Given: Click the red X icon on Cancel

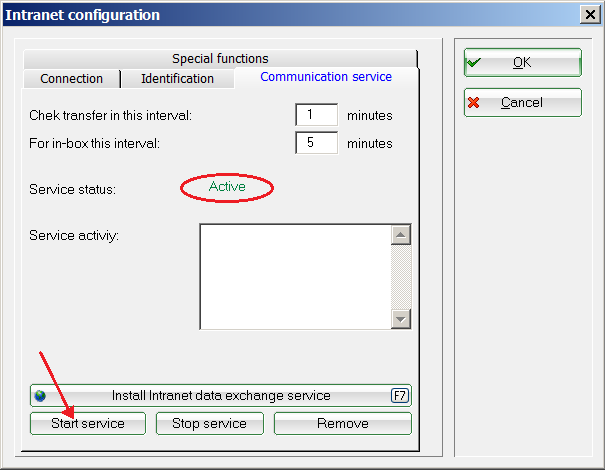Looking at the screenshot, I should click(473, 102).
